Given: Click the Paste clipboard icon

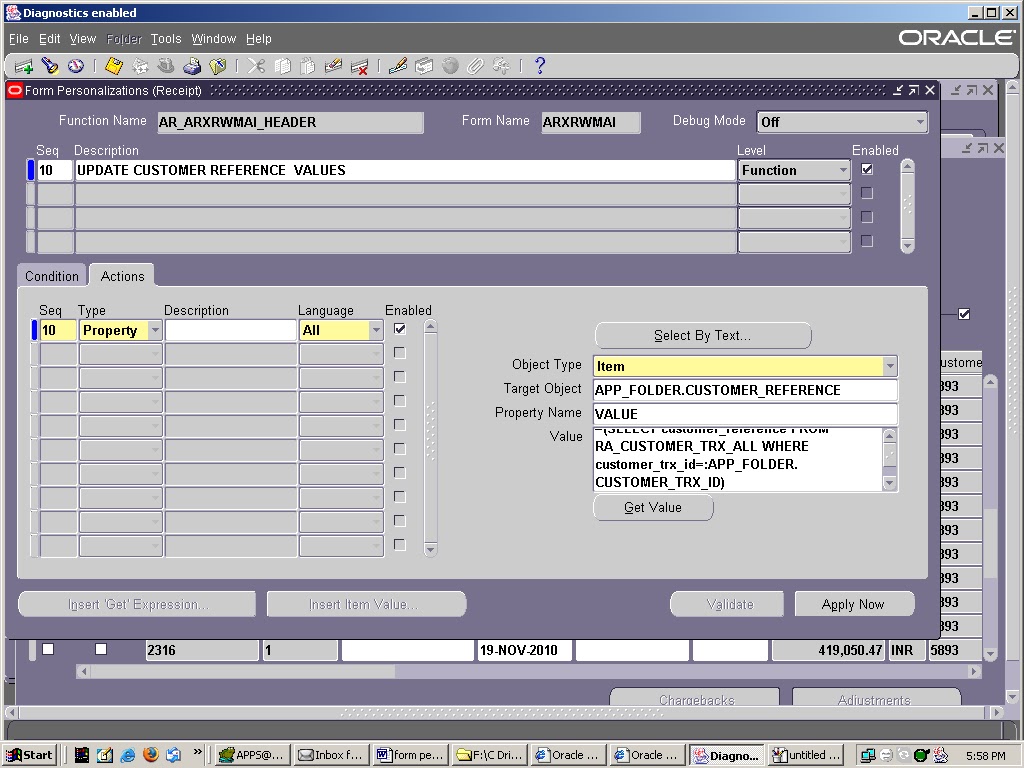Looking at the screenshot, I should [308, 66].
